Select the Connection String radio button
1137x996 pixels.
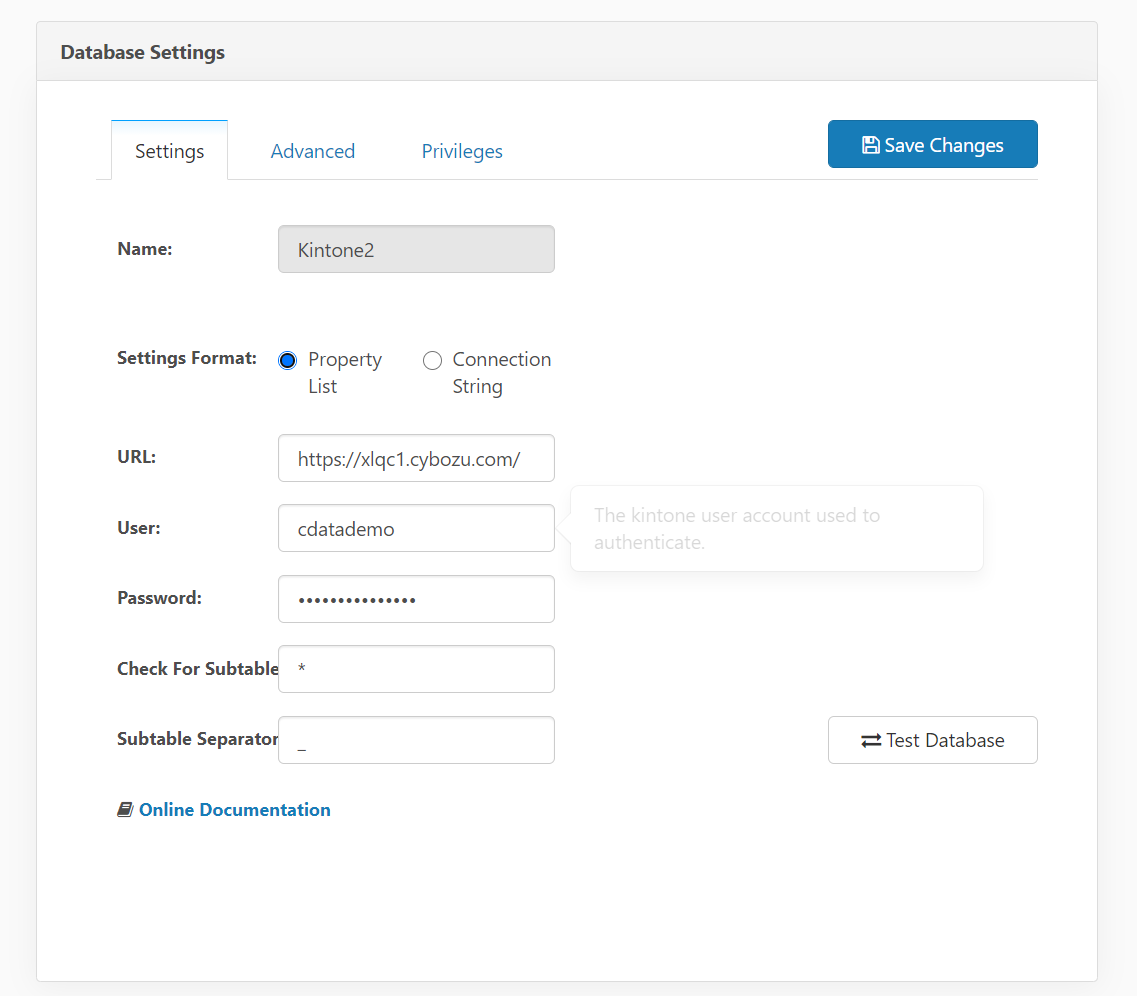(432, 360)
